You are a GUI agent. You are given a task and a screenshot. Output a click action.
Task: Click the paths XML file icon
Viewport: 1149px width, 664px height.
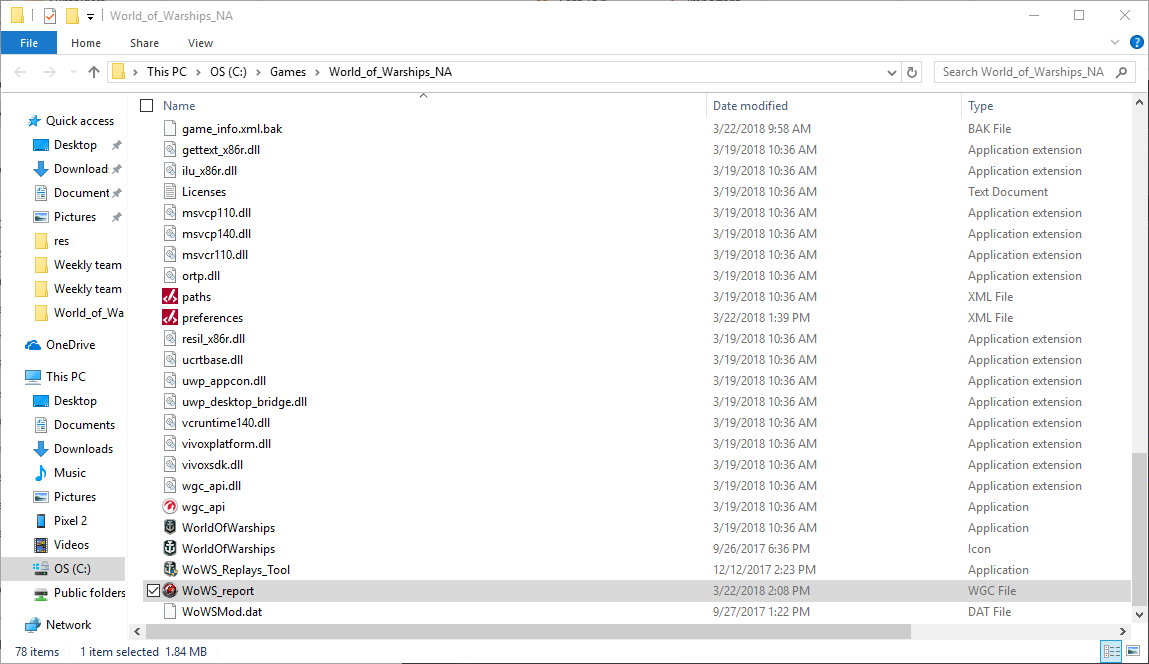tap(170, 297)
